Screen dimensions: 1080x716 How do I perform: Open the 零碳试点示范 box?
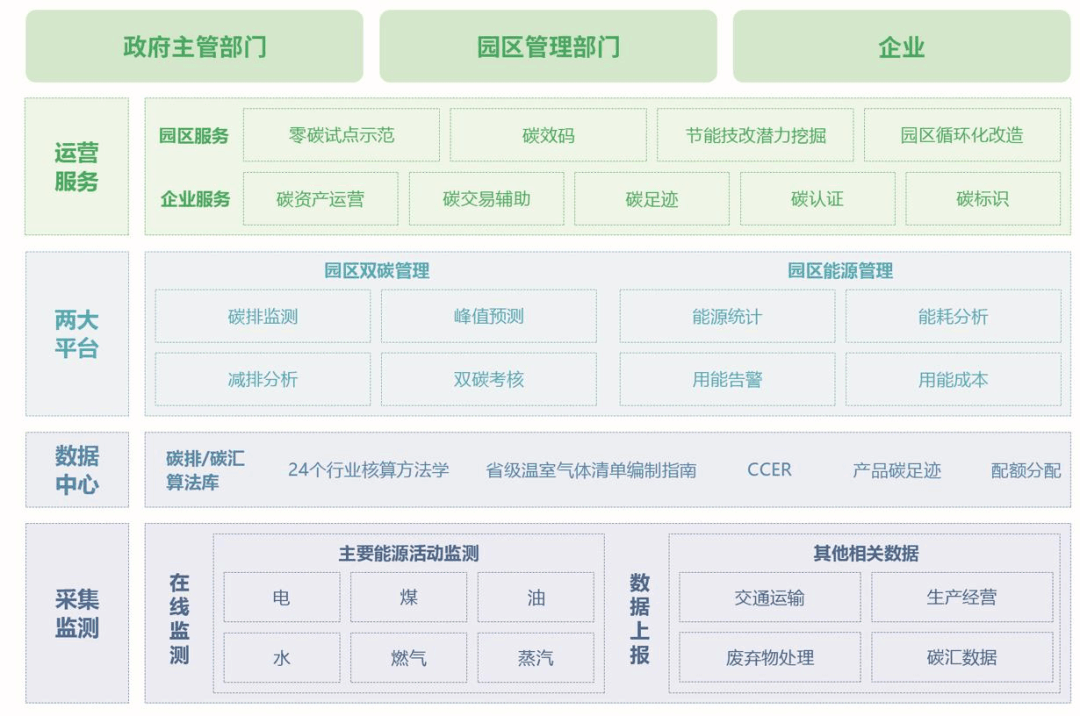[341, 135]
